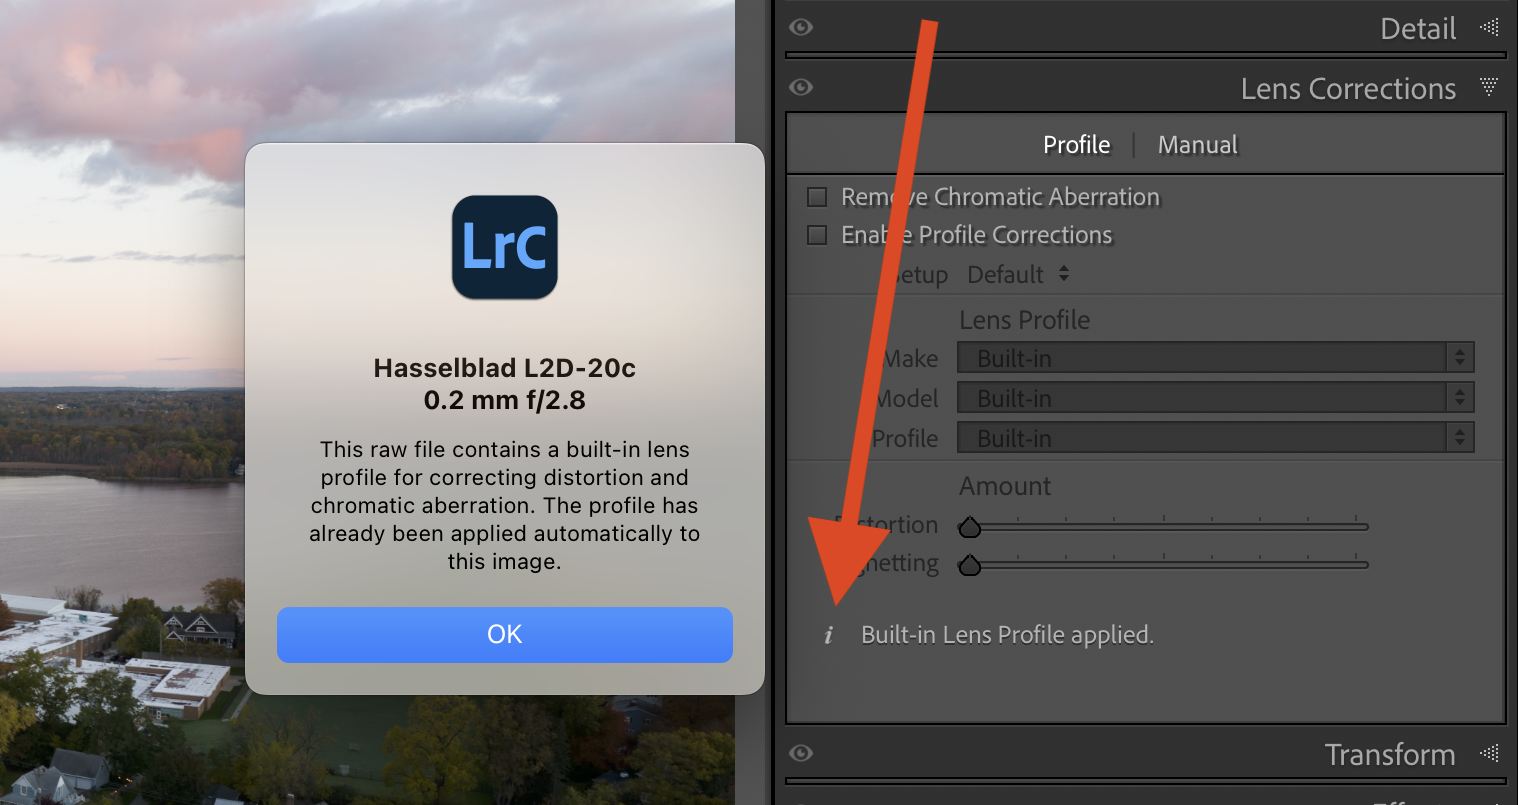Open the lens Make dropdown

[1215, 358]
